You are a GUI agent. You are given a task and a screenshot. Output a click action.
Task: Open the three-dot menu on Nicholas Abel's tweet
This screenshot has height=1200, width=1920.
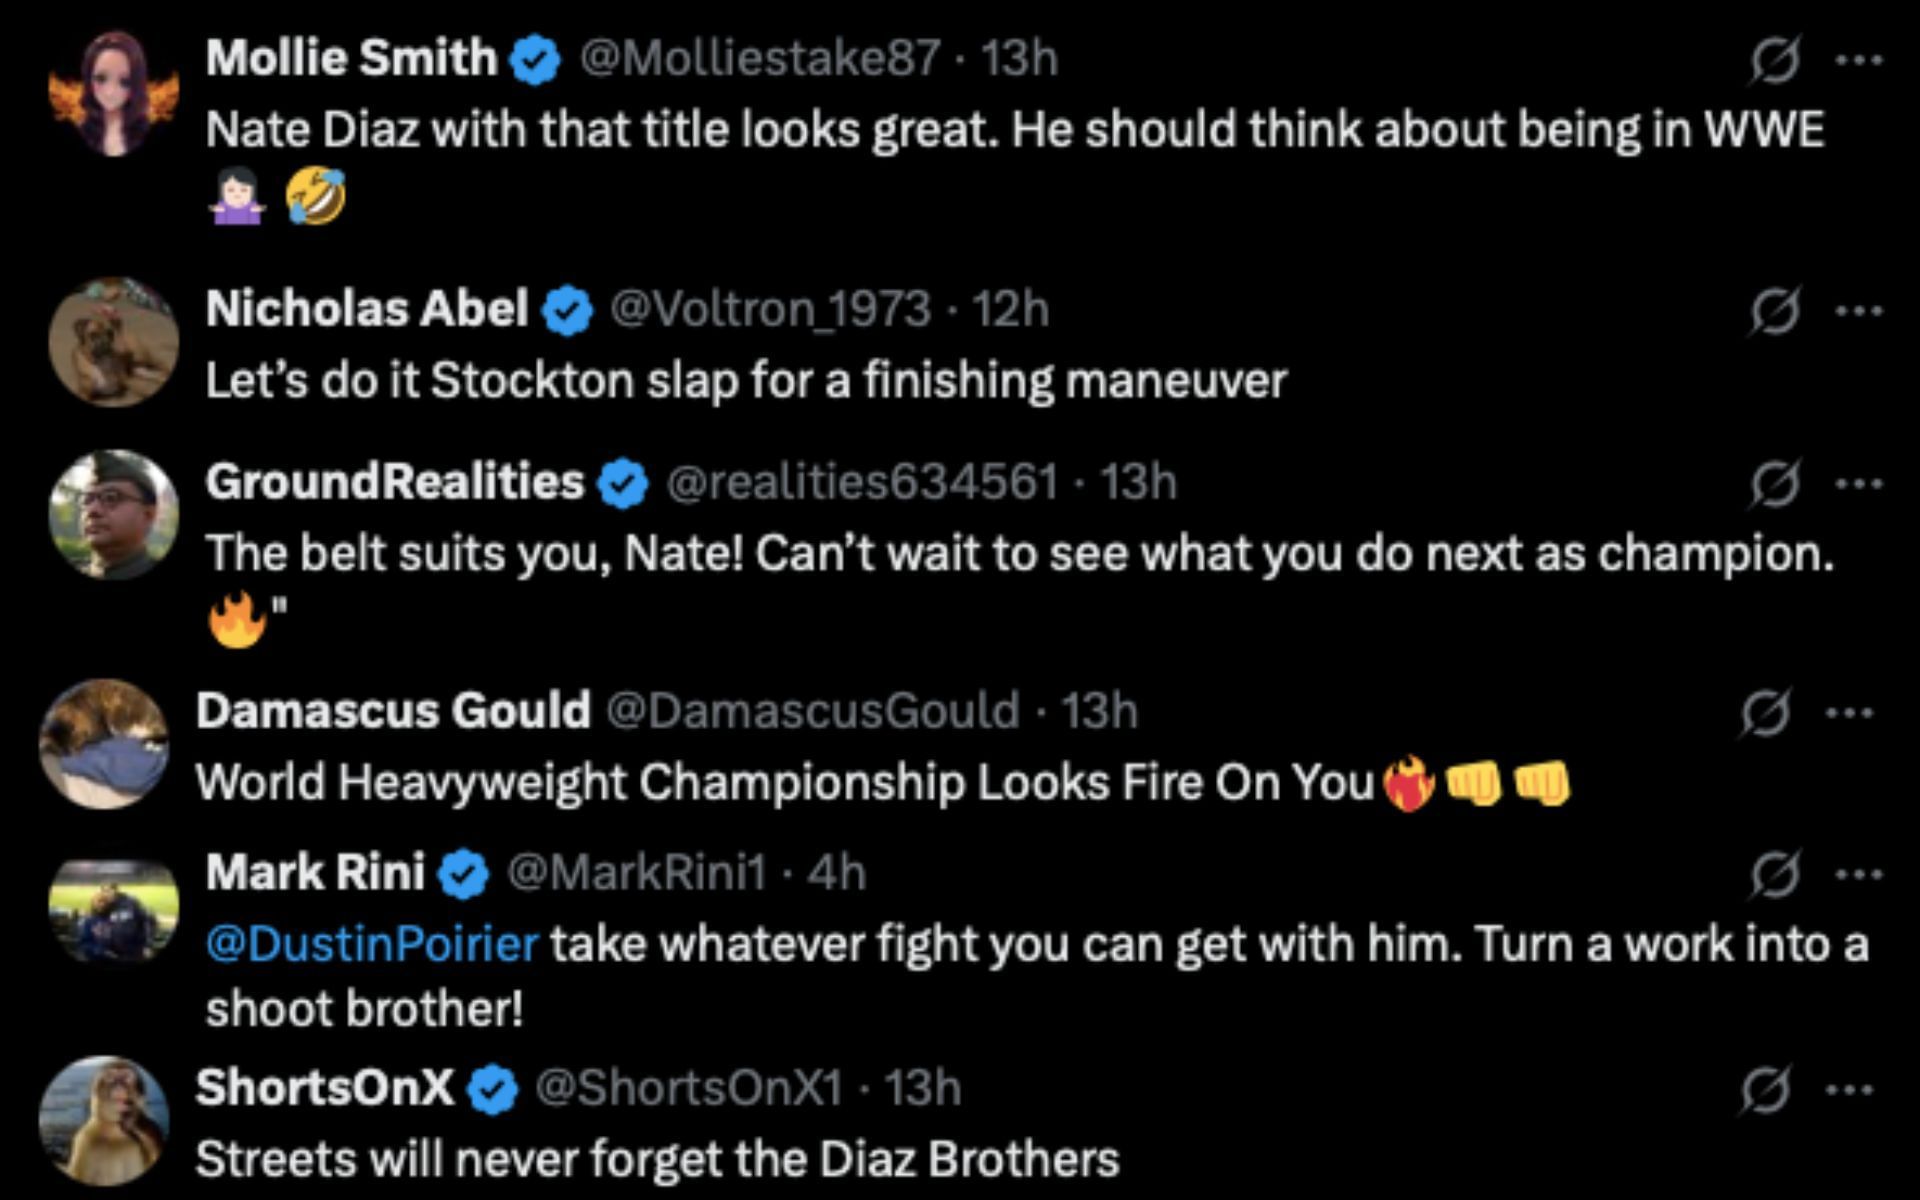coord(1859,311)
